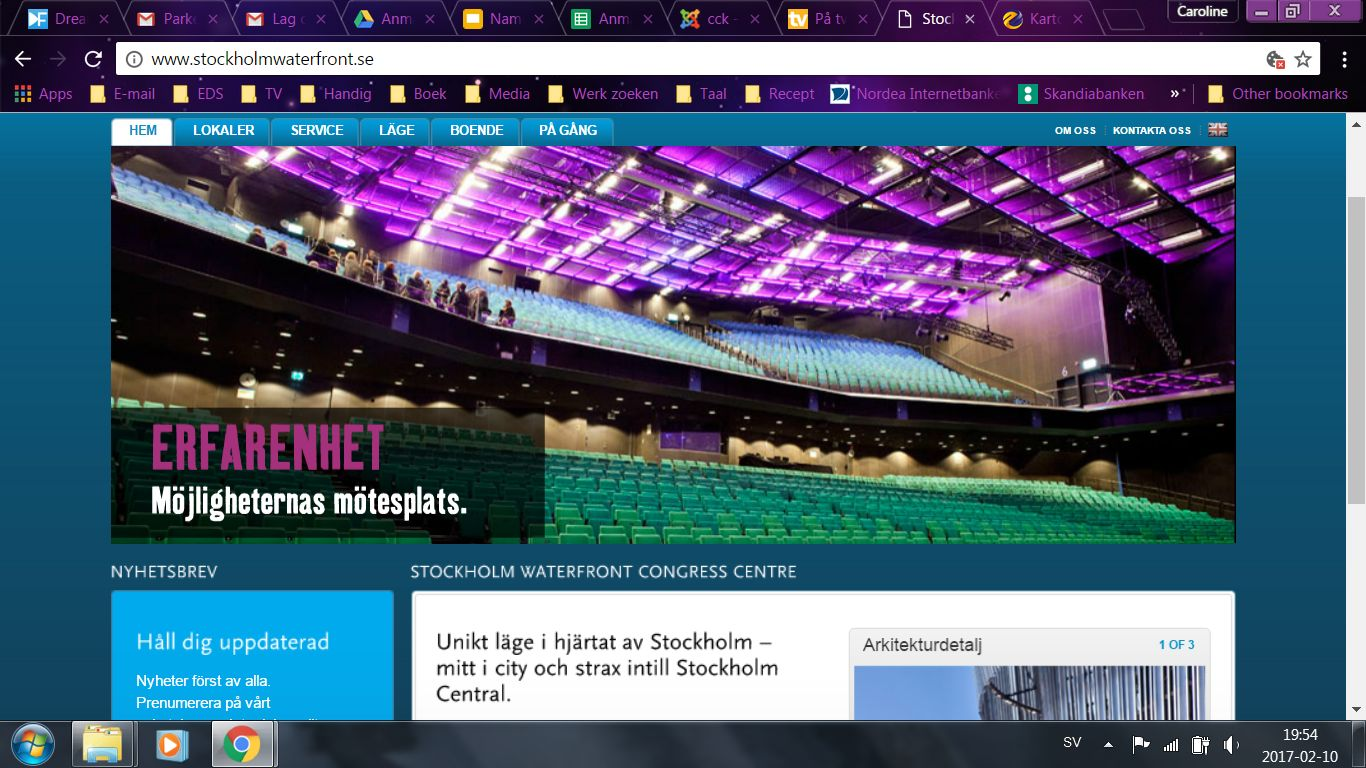The width and height of the screenshot is (1366, 768).
Task: Open a new tab with the new-tab button
Action: [x=1124, y=20]
